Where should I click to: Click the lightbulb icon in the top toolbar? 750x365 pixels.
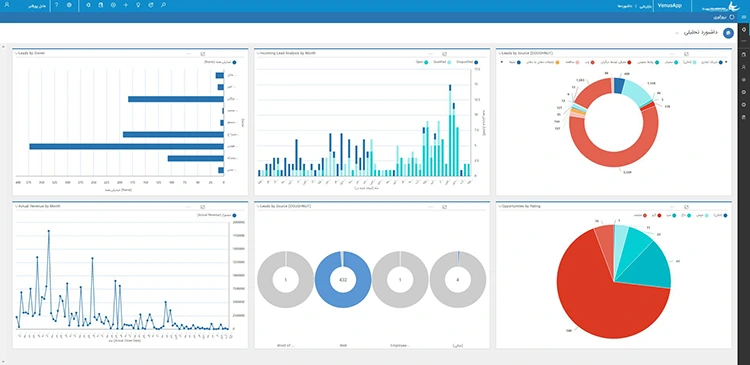[138, 5]
